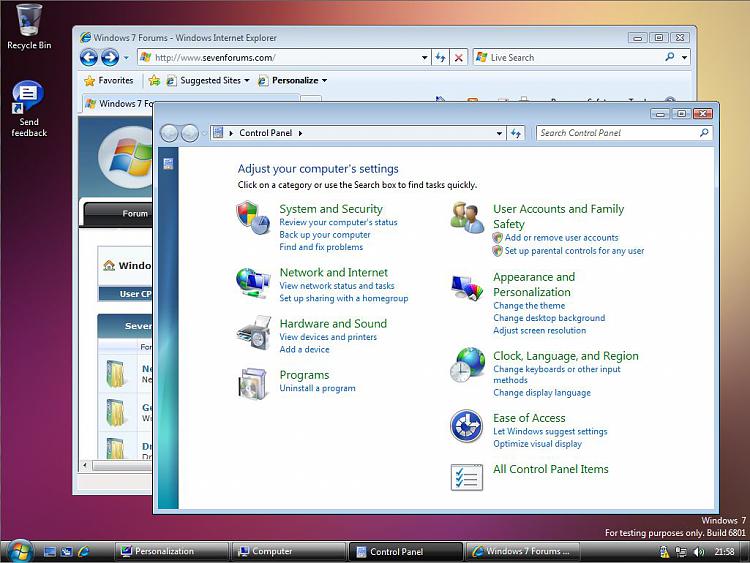Open Review your computer's status link
750x563 pixels.
click(x=338, y=222)
